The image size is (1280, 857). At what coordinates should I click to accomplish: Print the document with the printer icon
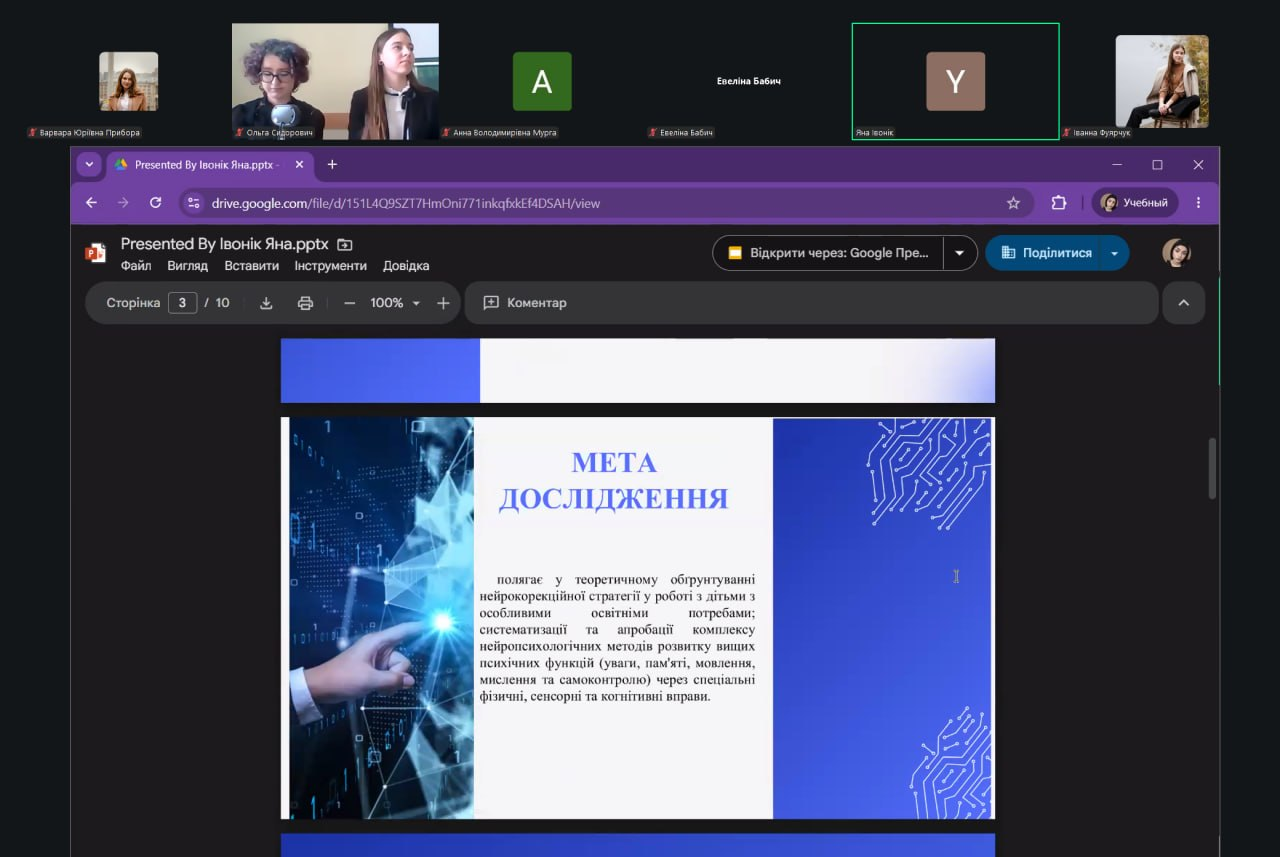pyautogui.click(x=306, y=303)
